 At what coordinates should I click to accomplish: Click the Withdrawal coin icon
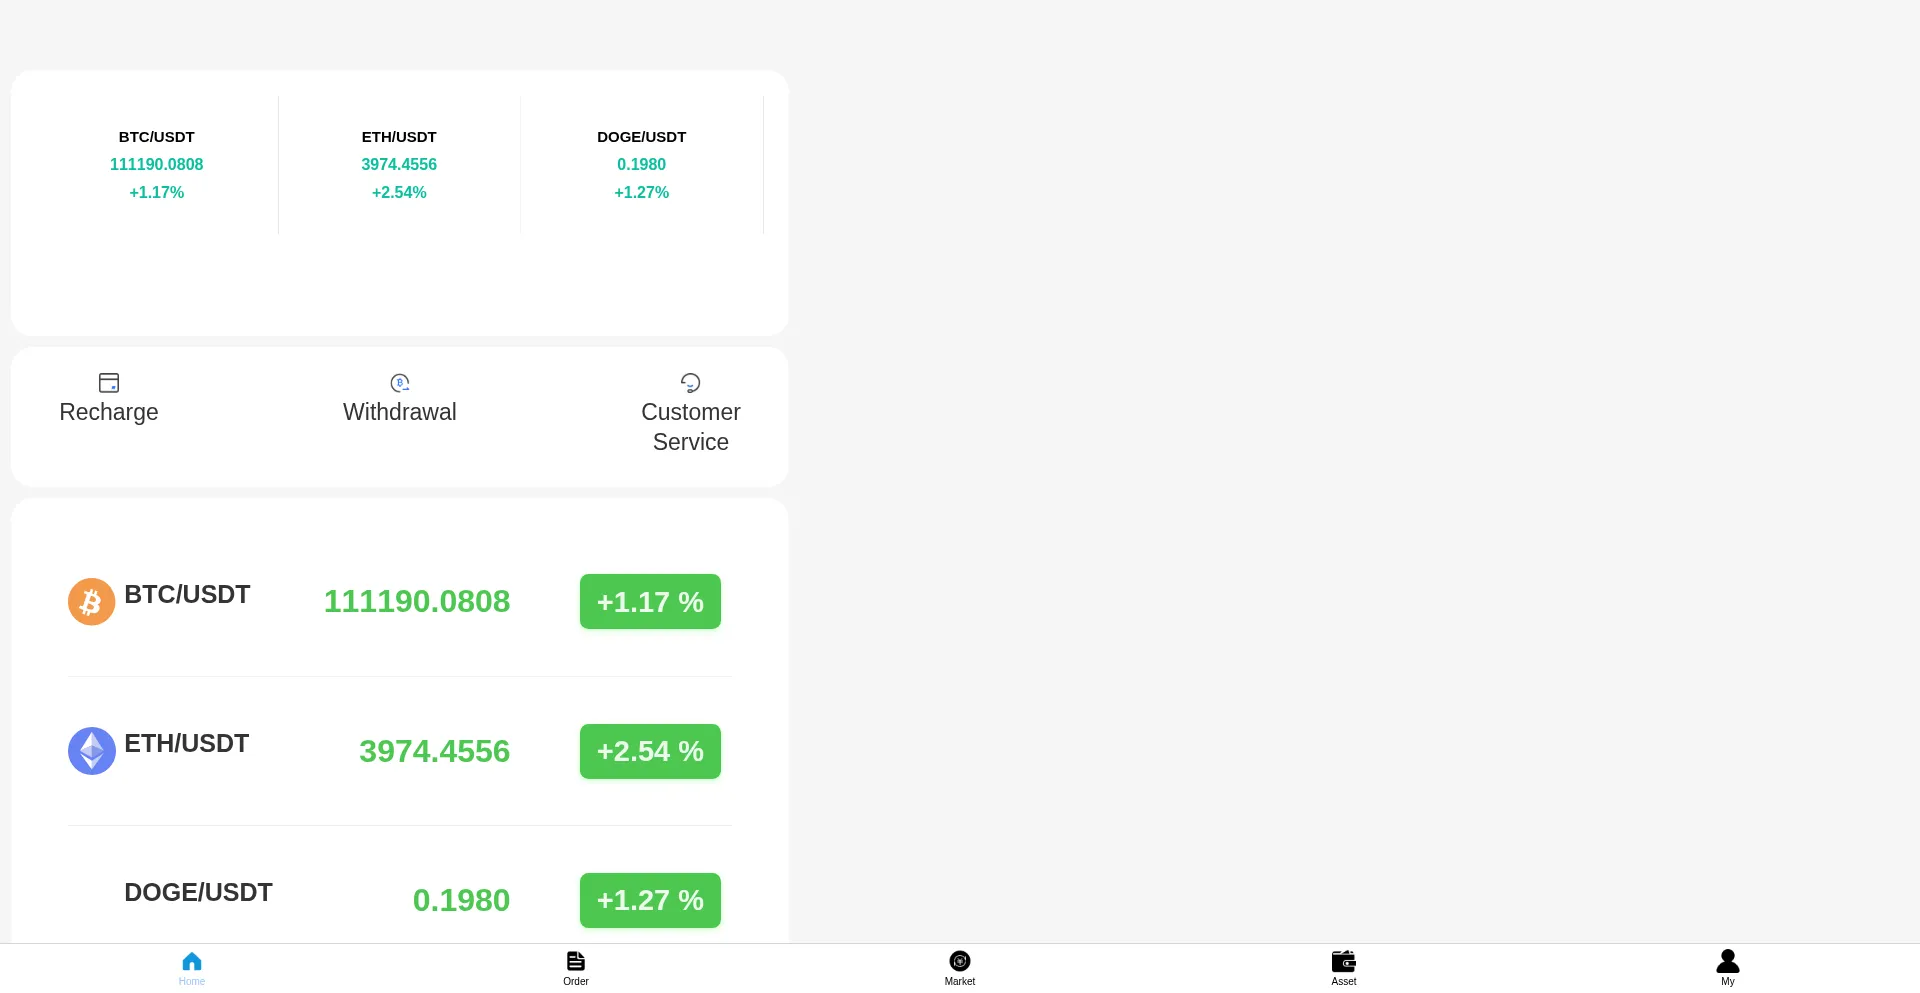(x=400, y=383)
